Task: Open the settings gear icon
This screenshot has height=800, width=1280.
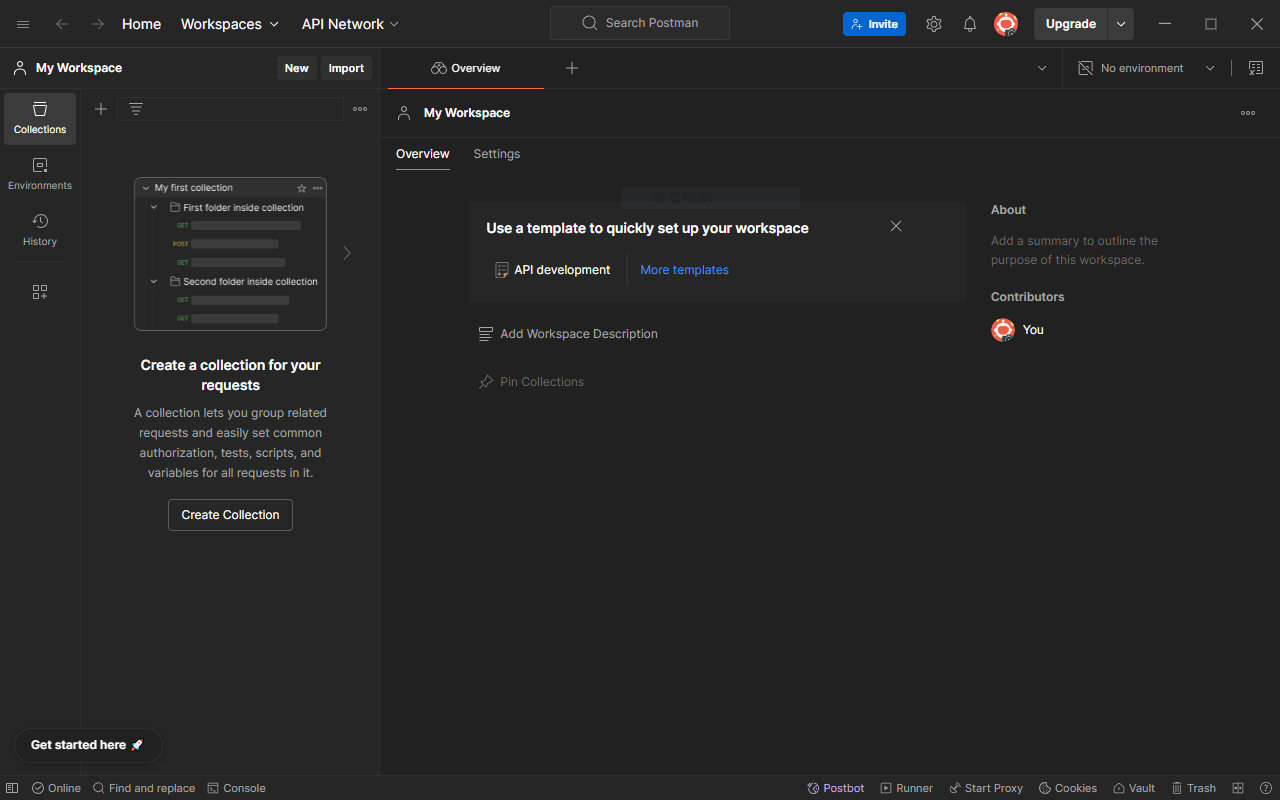Action: pos(934,24)
